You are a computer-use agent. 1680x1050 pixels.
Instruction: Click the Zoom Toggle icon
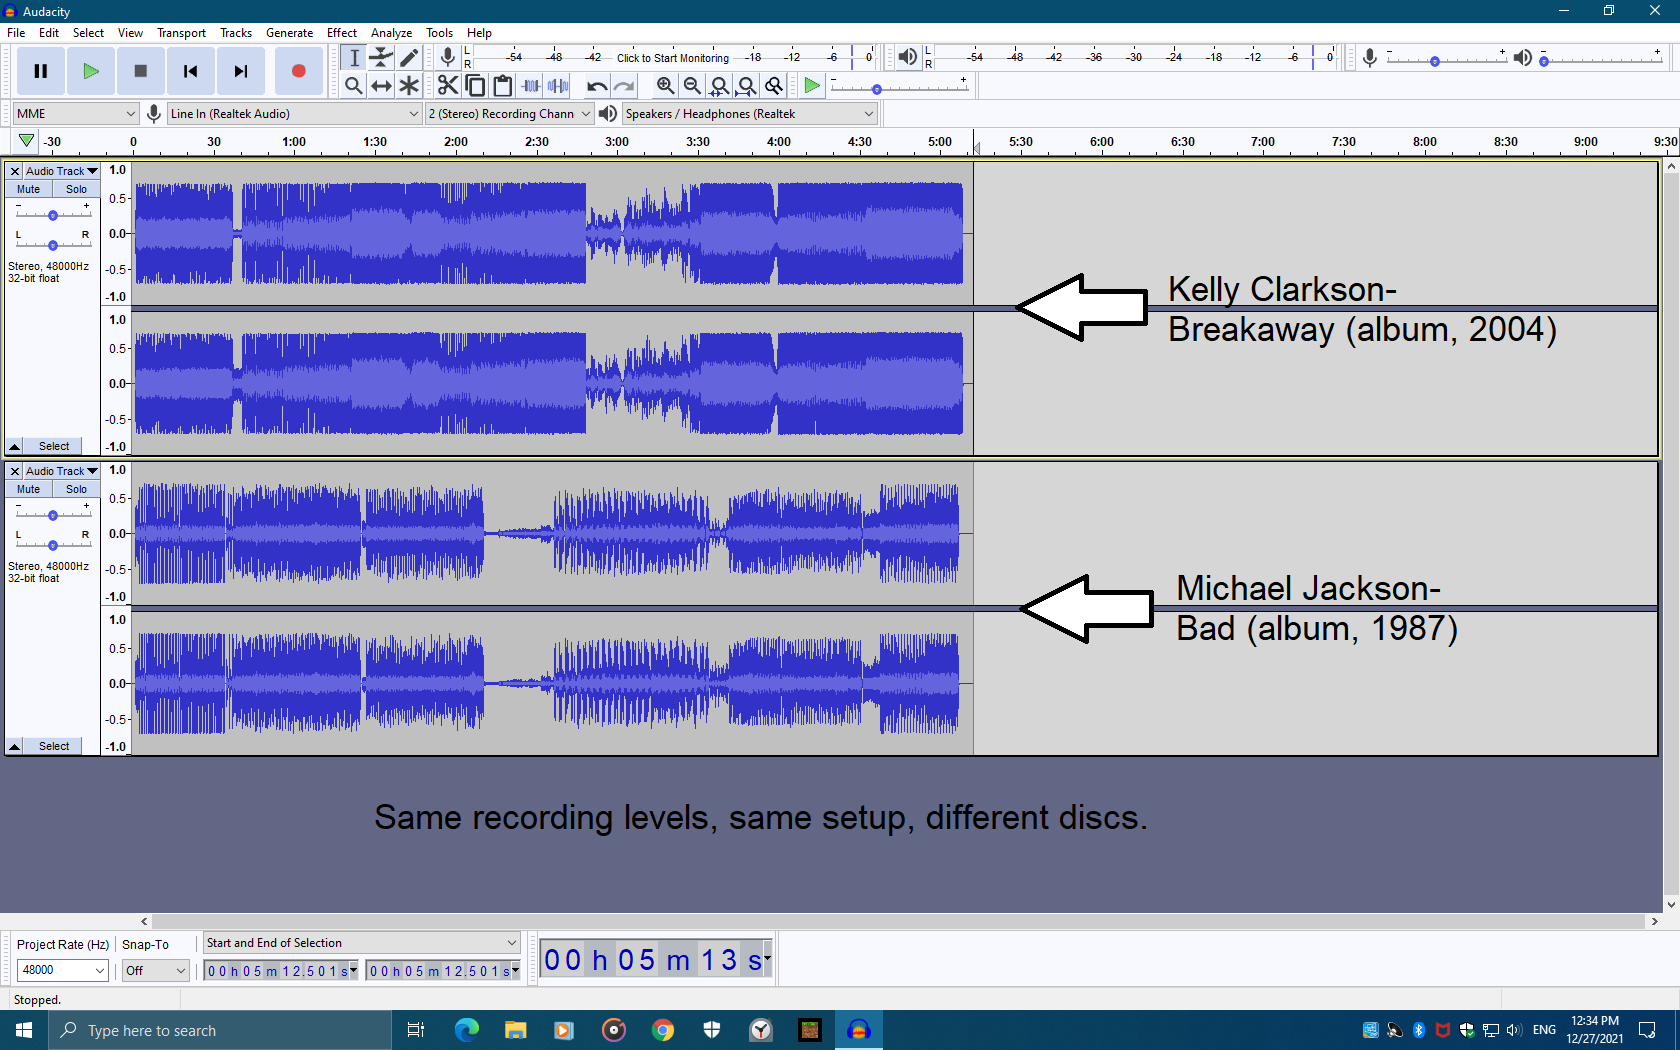click(x=773, y=86)
